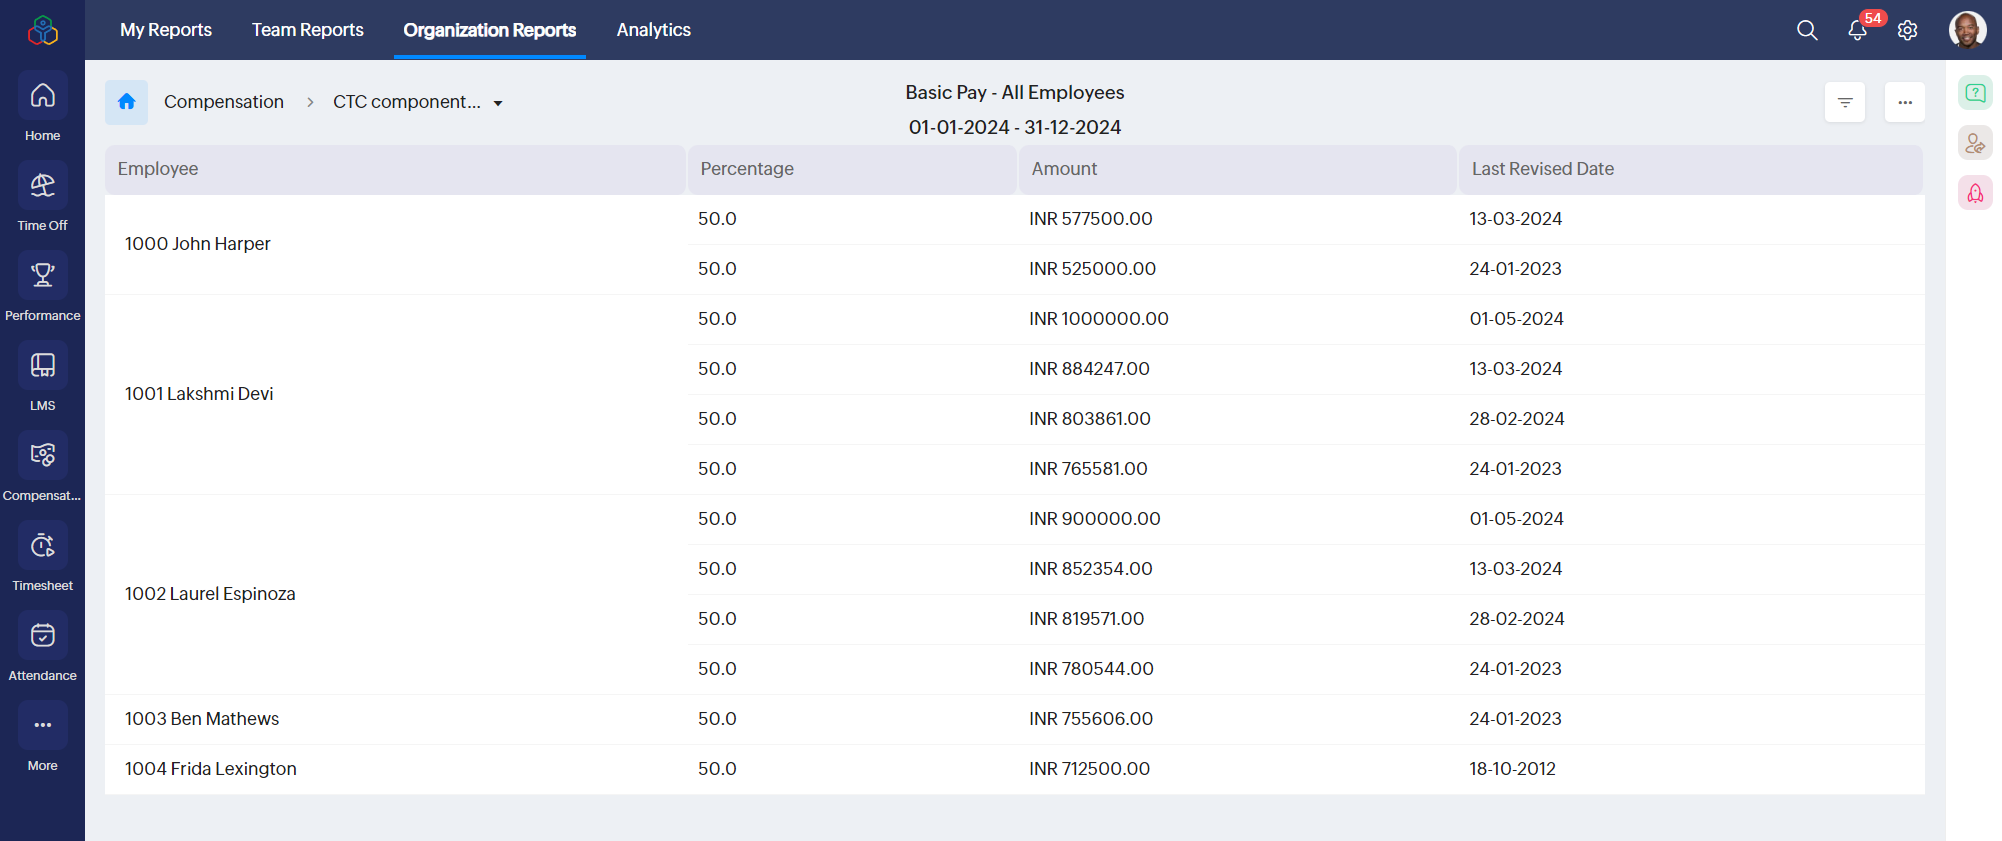
Task: Click the report title Basic Pay - All Employees
Action: [x=1015, y=92]
